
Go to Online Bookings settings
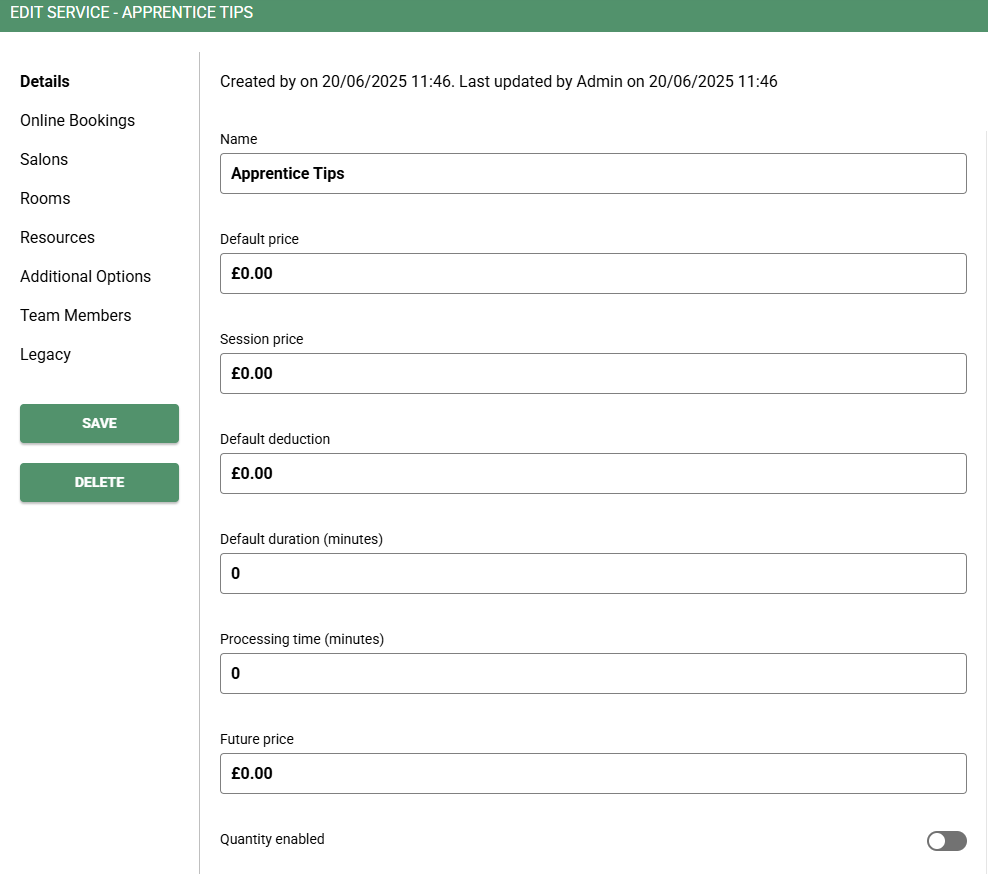pyautogui.click(x=78, y=120)
